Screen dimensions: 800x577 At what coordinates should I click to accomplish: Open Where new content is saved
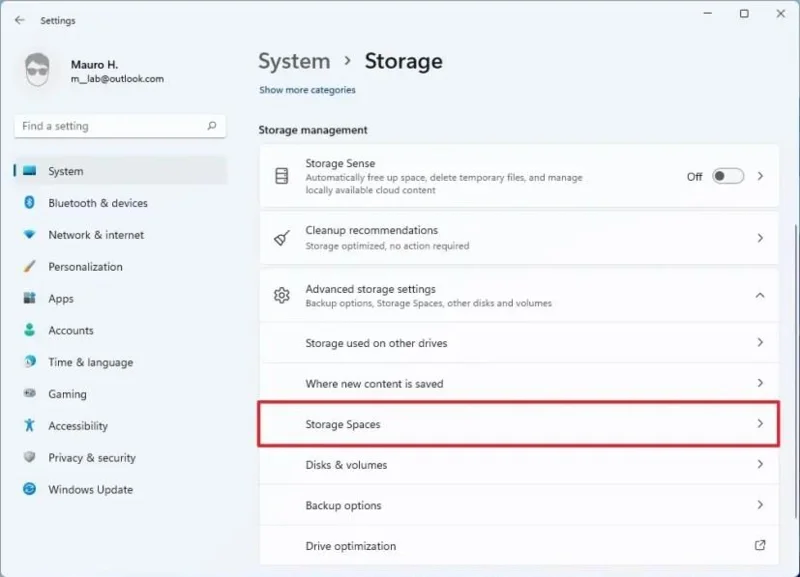518,383
